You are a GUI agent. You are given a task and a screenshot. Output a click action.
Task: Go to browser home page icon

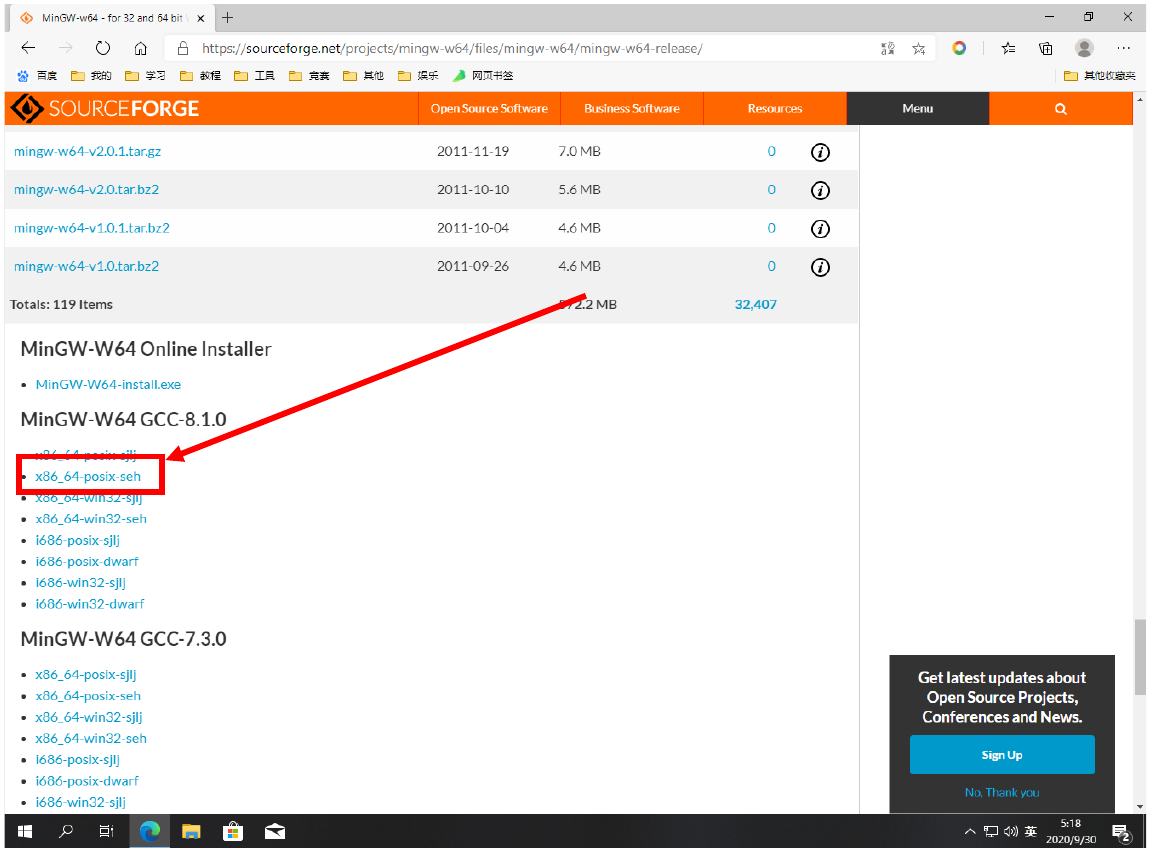141,48
